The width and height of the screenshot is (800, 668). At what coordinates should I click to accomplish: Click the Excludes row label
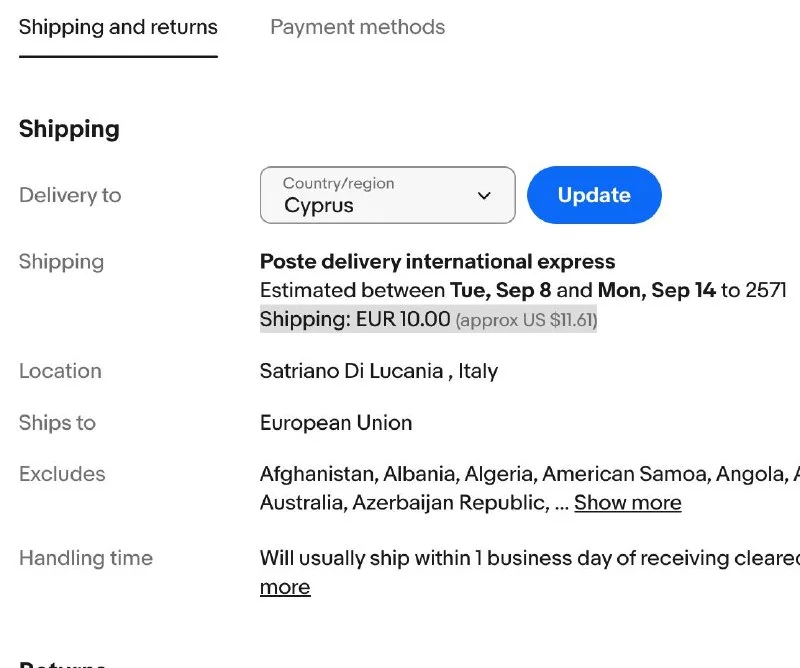(x=62, y=474)
